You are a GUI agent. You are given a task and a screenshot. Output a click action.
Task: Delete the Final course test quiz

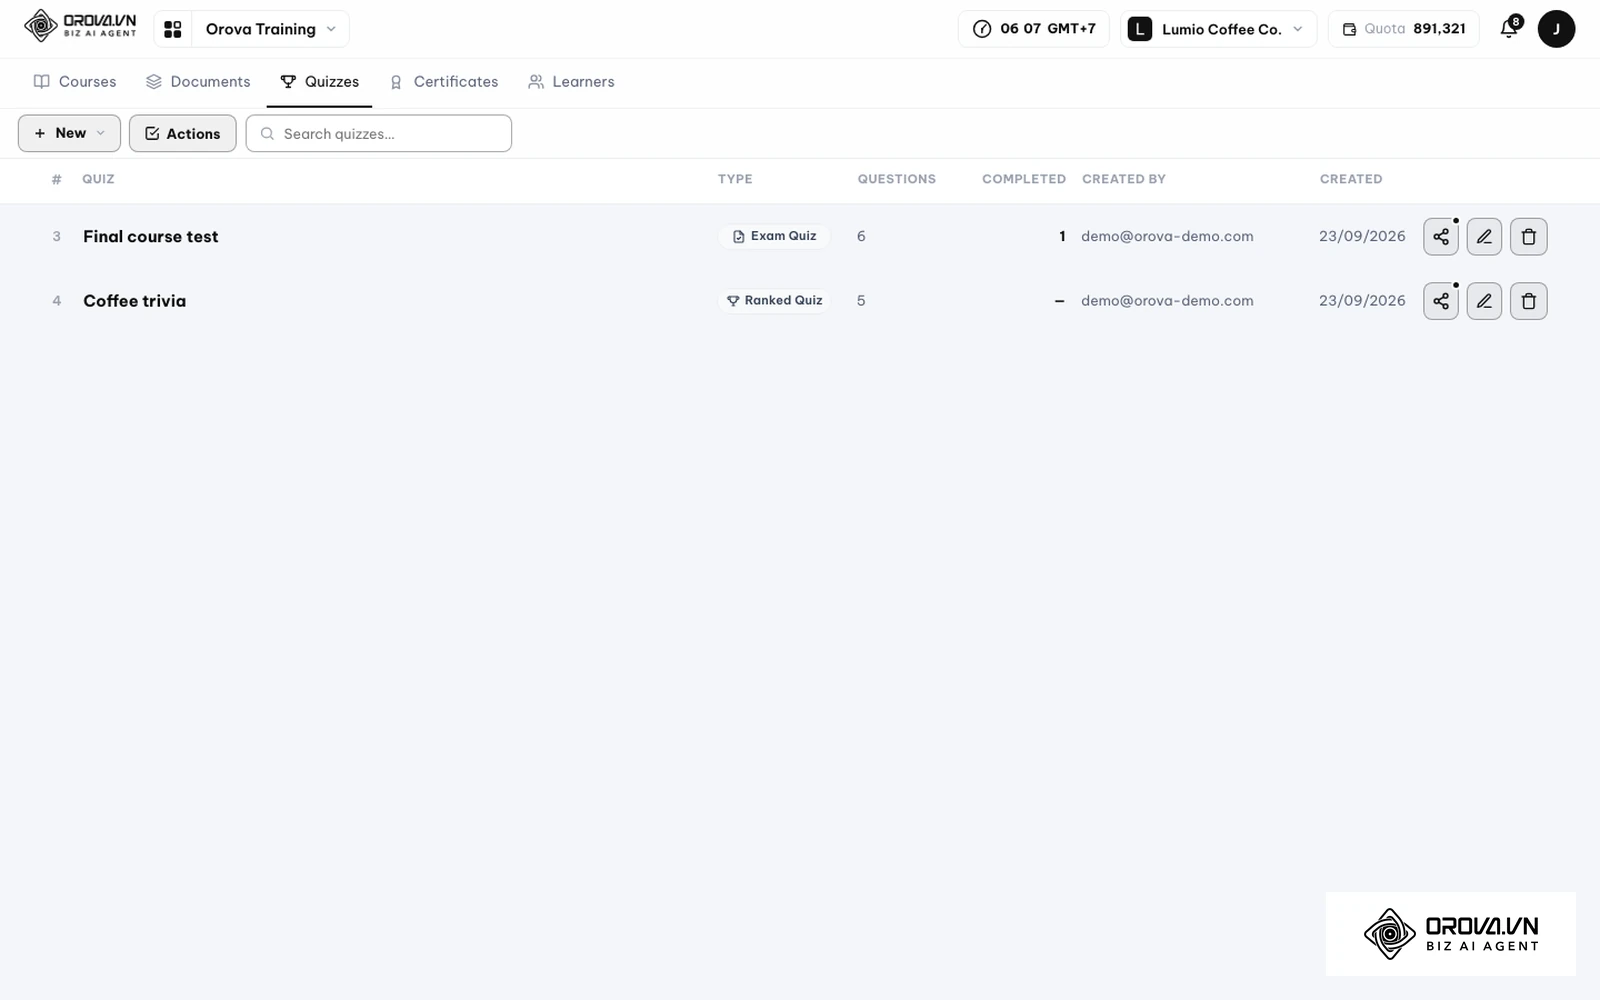(1528, 237)
